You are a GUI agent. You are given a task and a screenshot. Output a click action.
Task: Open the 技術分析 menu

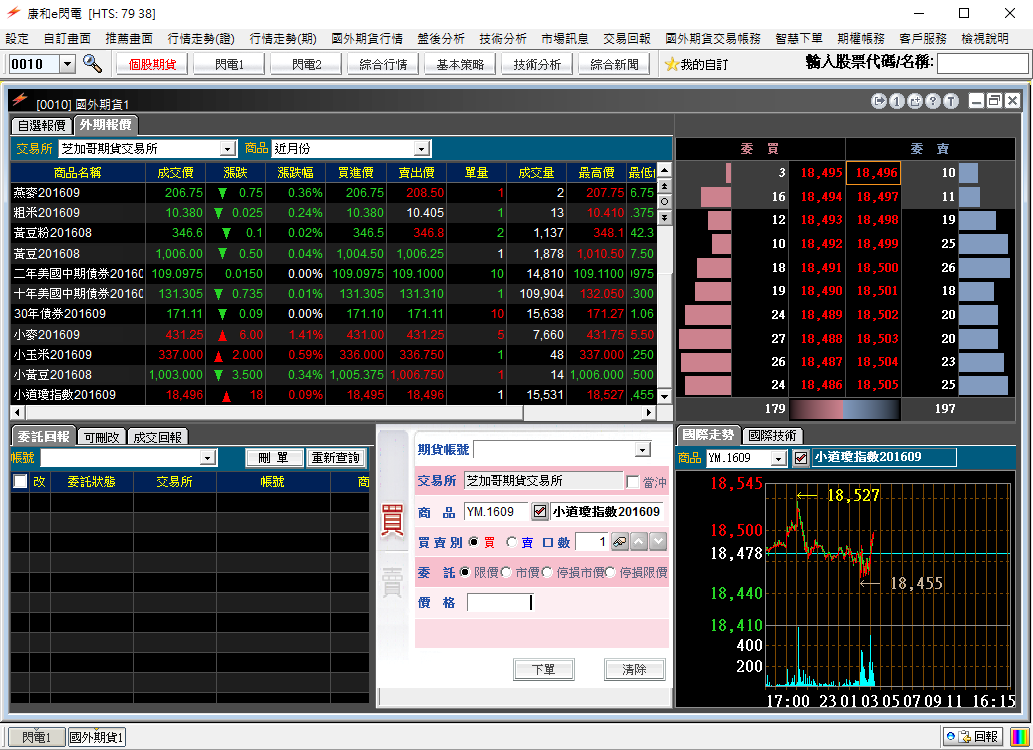(x=502, y=39)
